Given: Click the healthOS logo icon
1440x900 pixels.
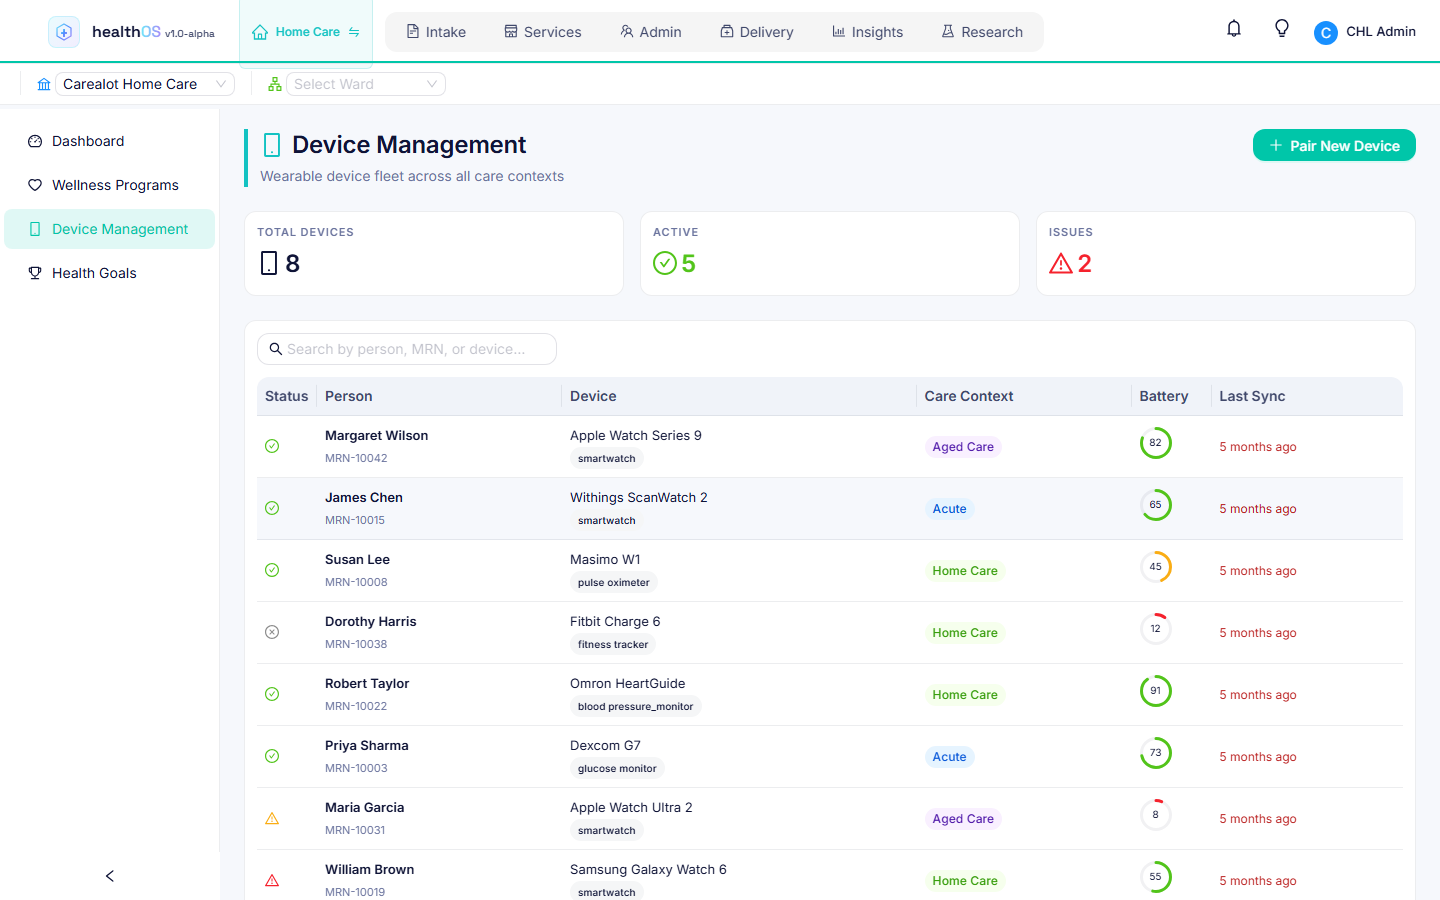Looking at the screenshot, I should point(64,32).
